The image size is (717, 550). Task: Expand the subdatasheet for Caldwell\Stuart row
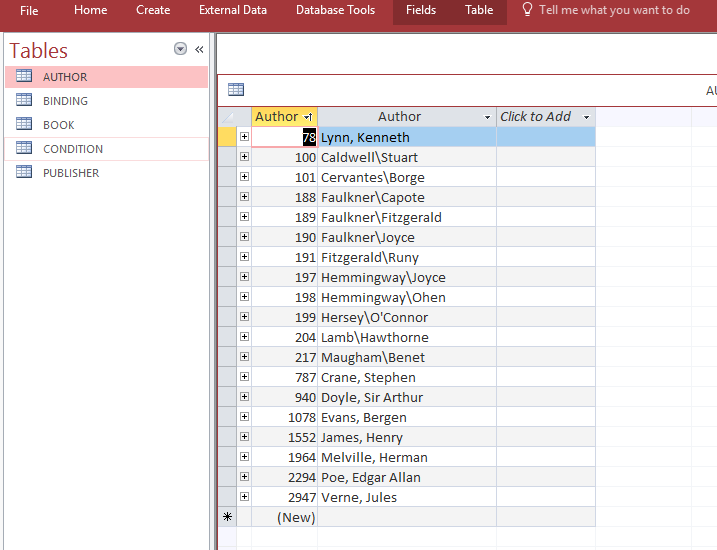[x=244, y=157]
